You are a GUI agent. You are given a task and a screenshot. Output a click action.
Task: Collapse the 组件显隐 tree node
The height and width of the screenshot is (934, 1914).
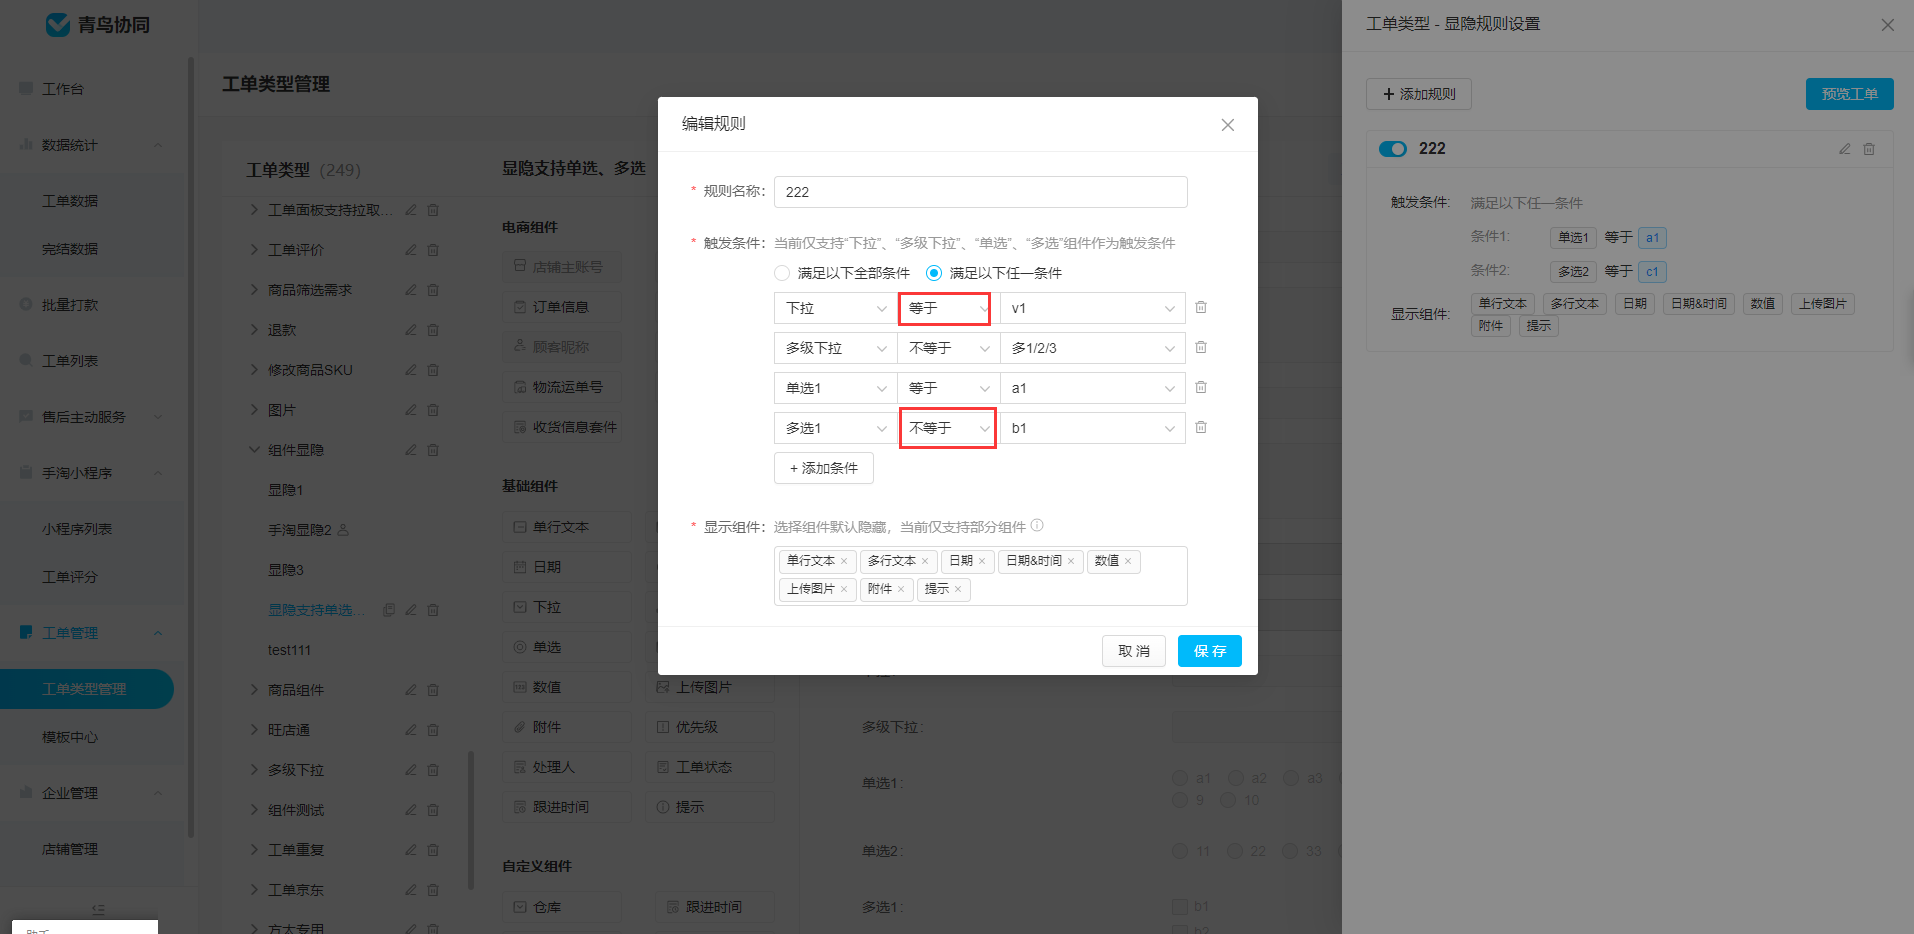254,450
